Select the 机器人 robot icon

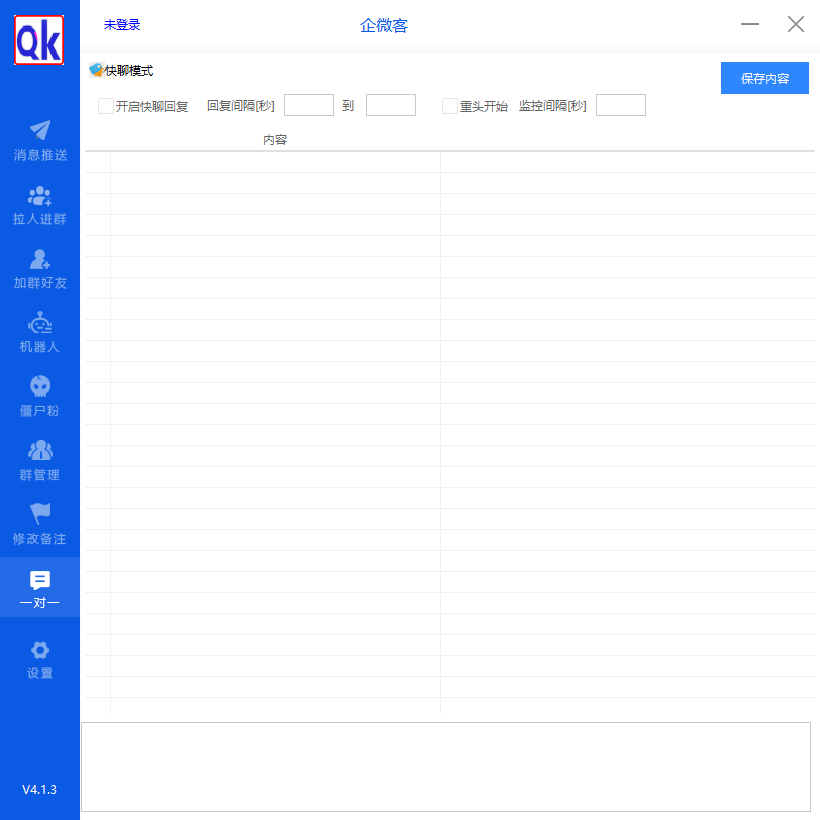40,323
